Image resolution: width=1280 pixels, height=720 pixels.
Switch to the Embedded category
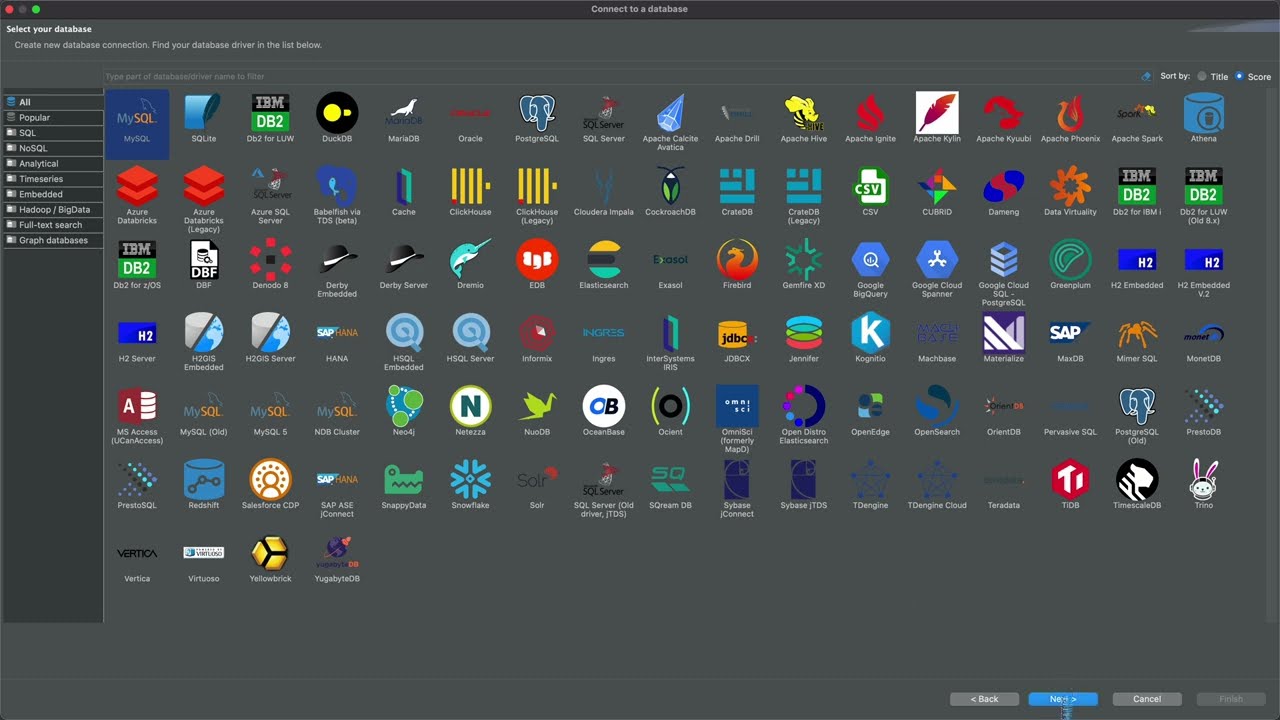[53, 194]
